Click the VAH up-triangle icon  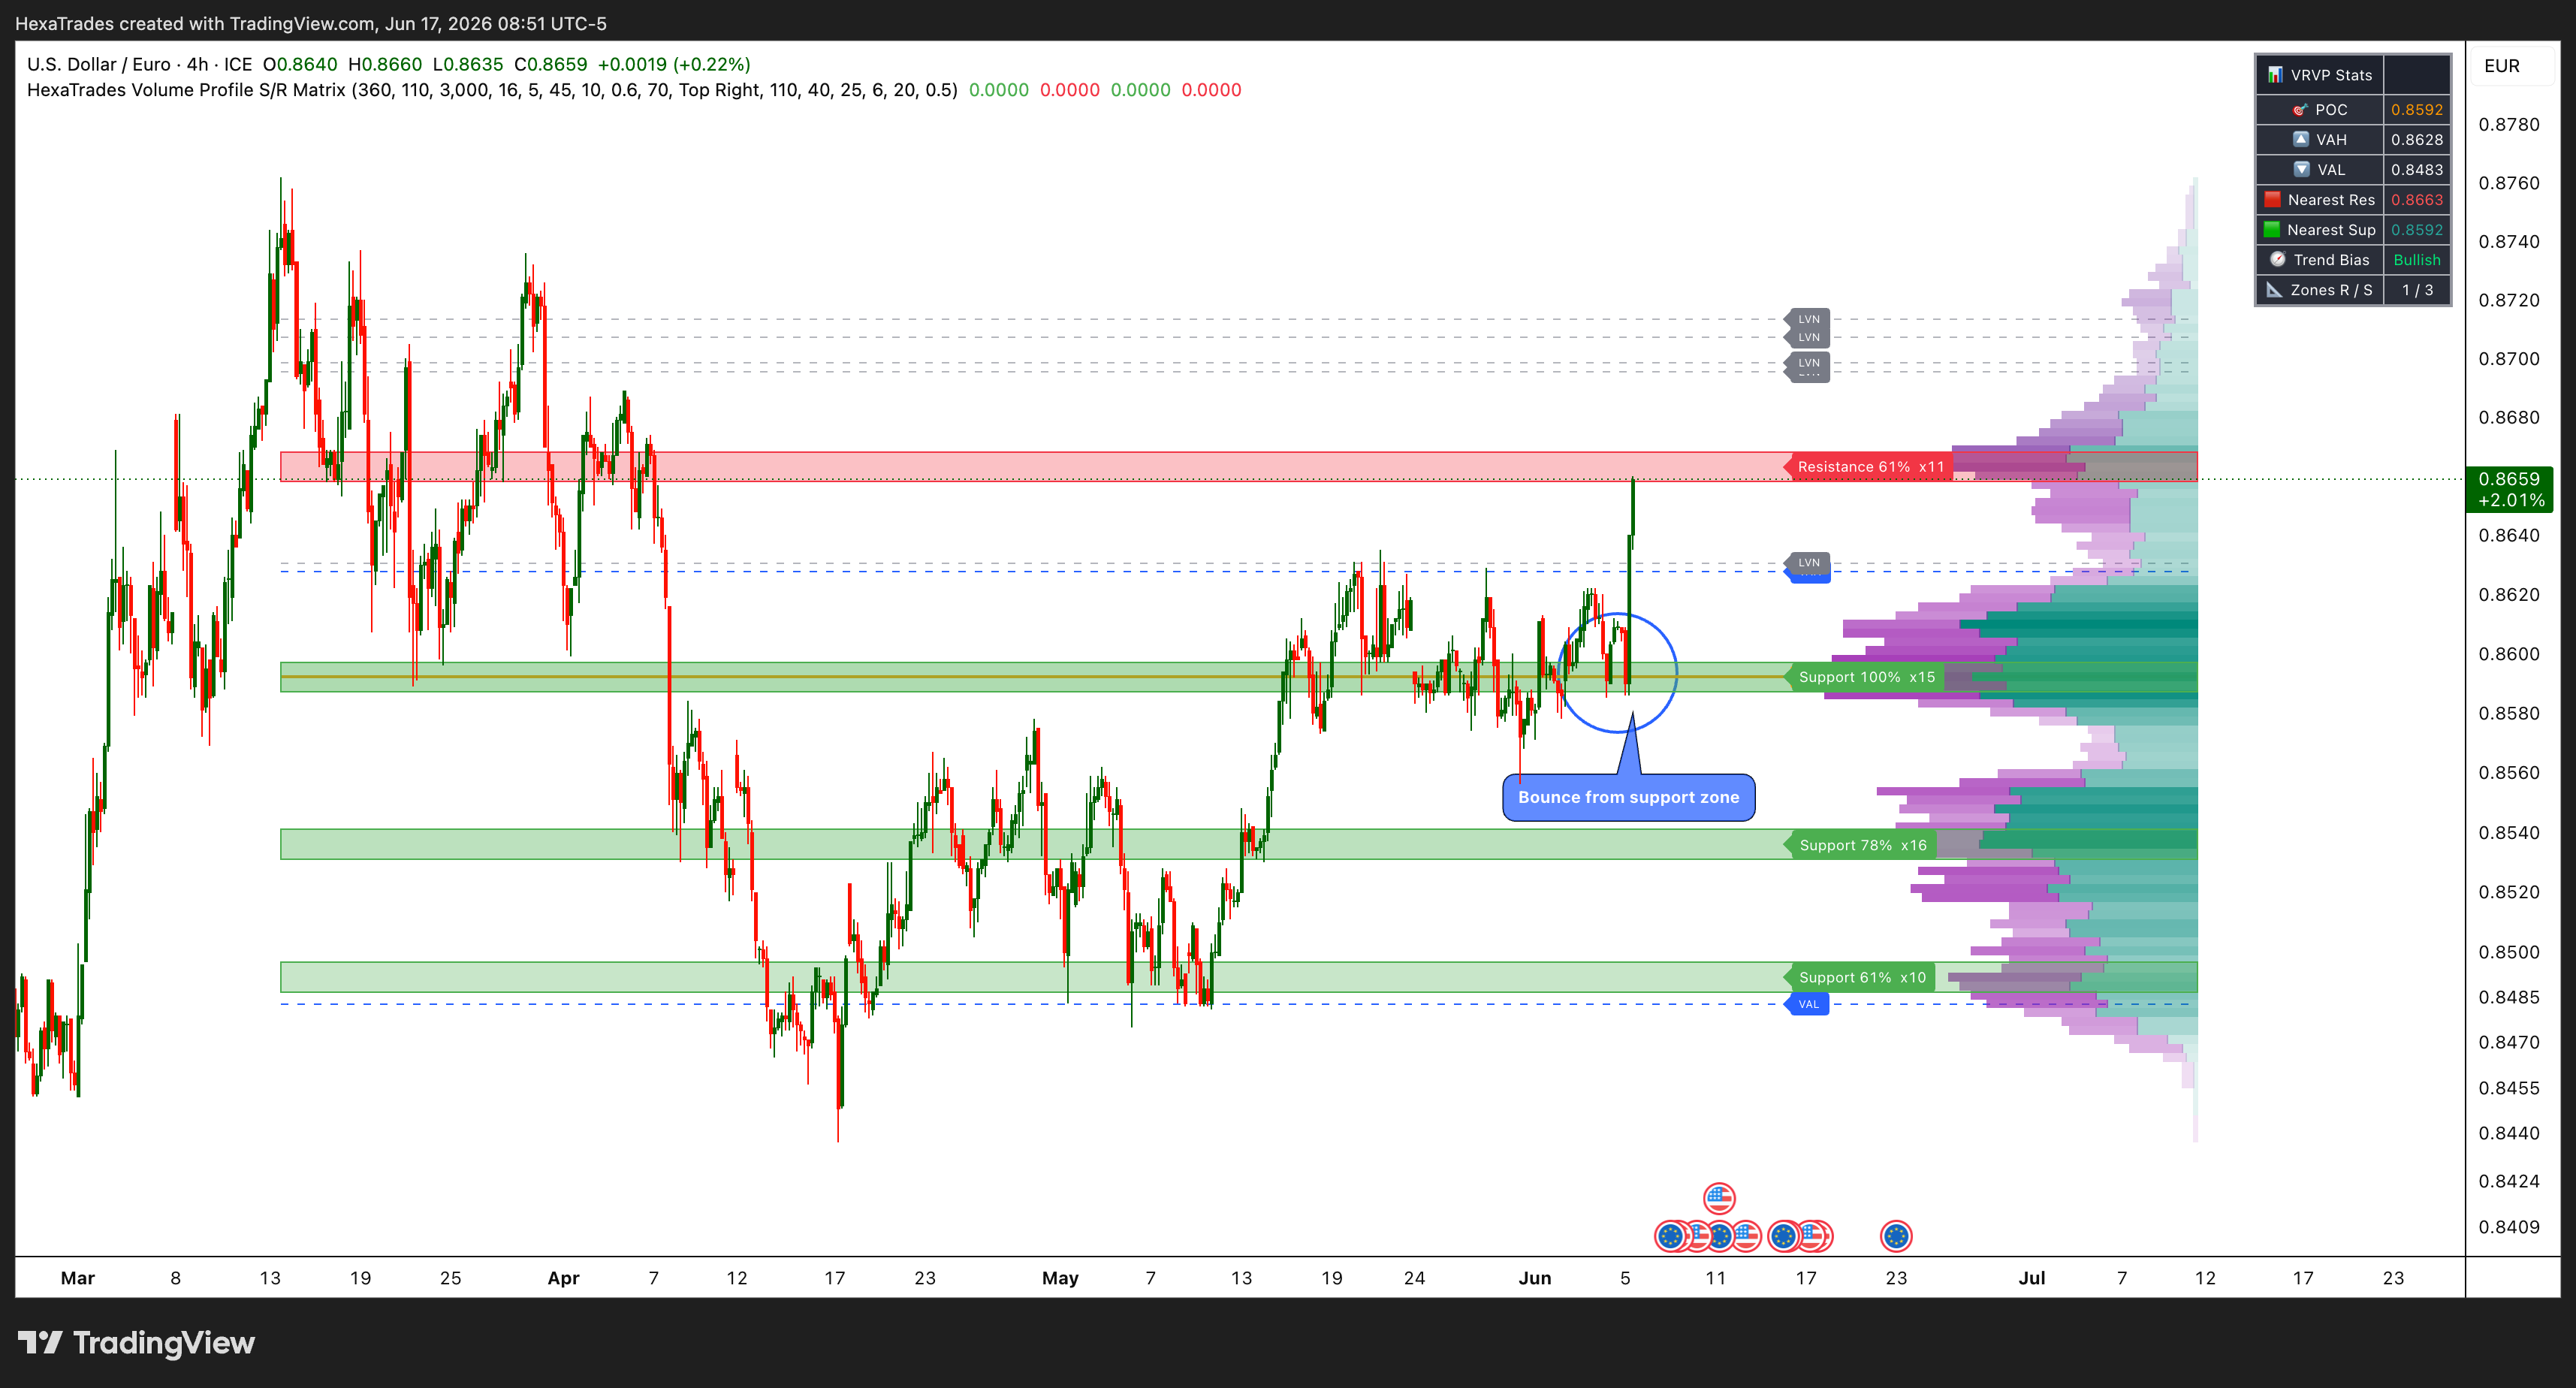[2301, 139]
